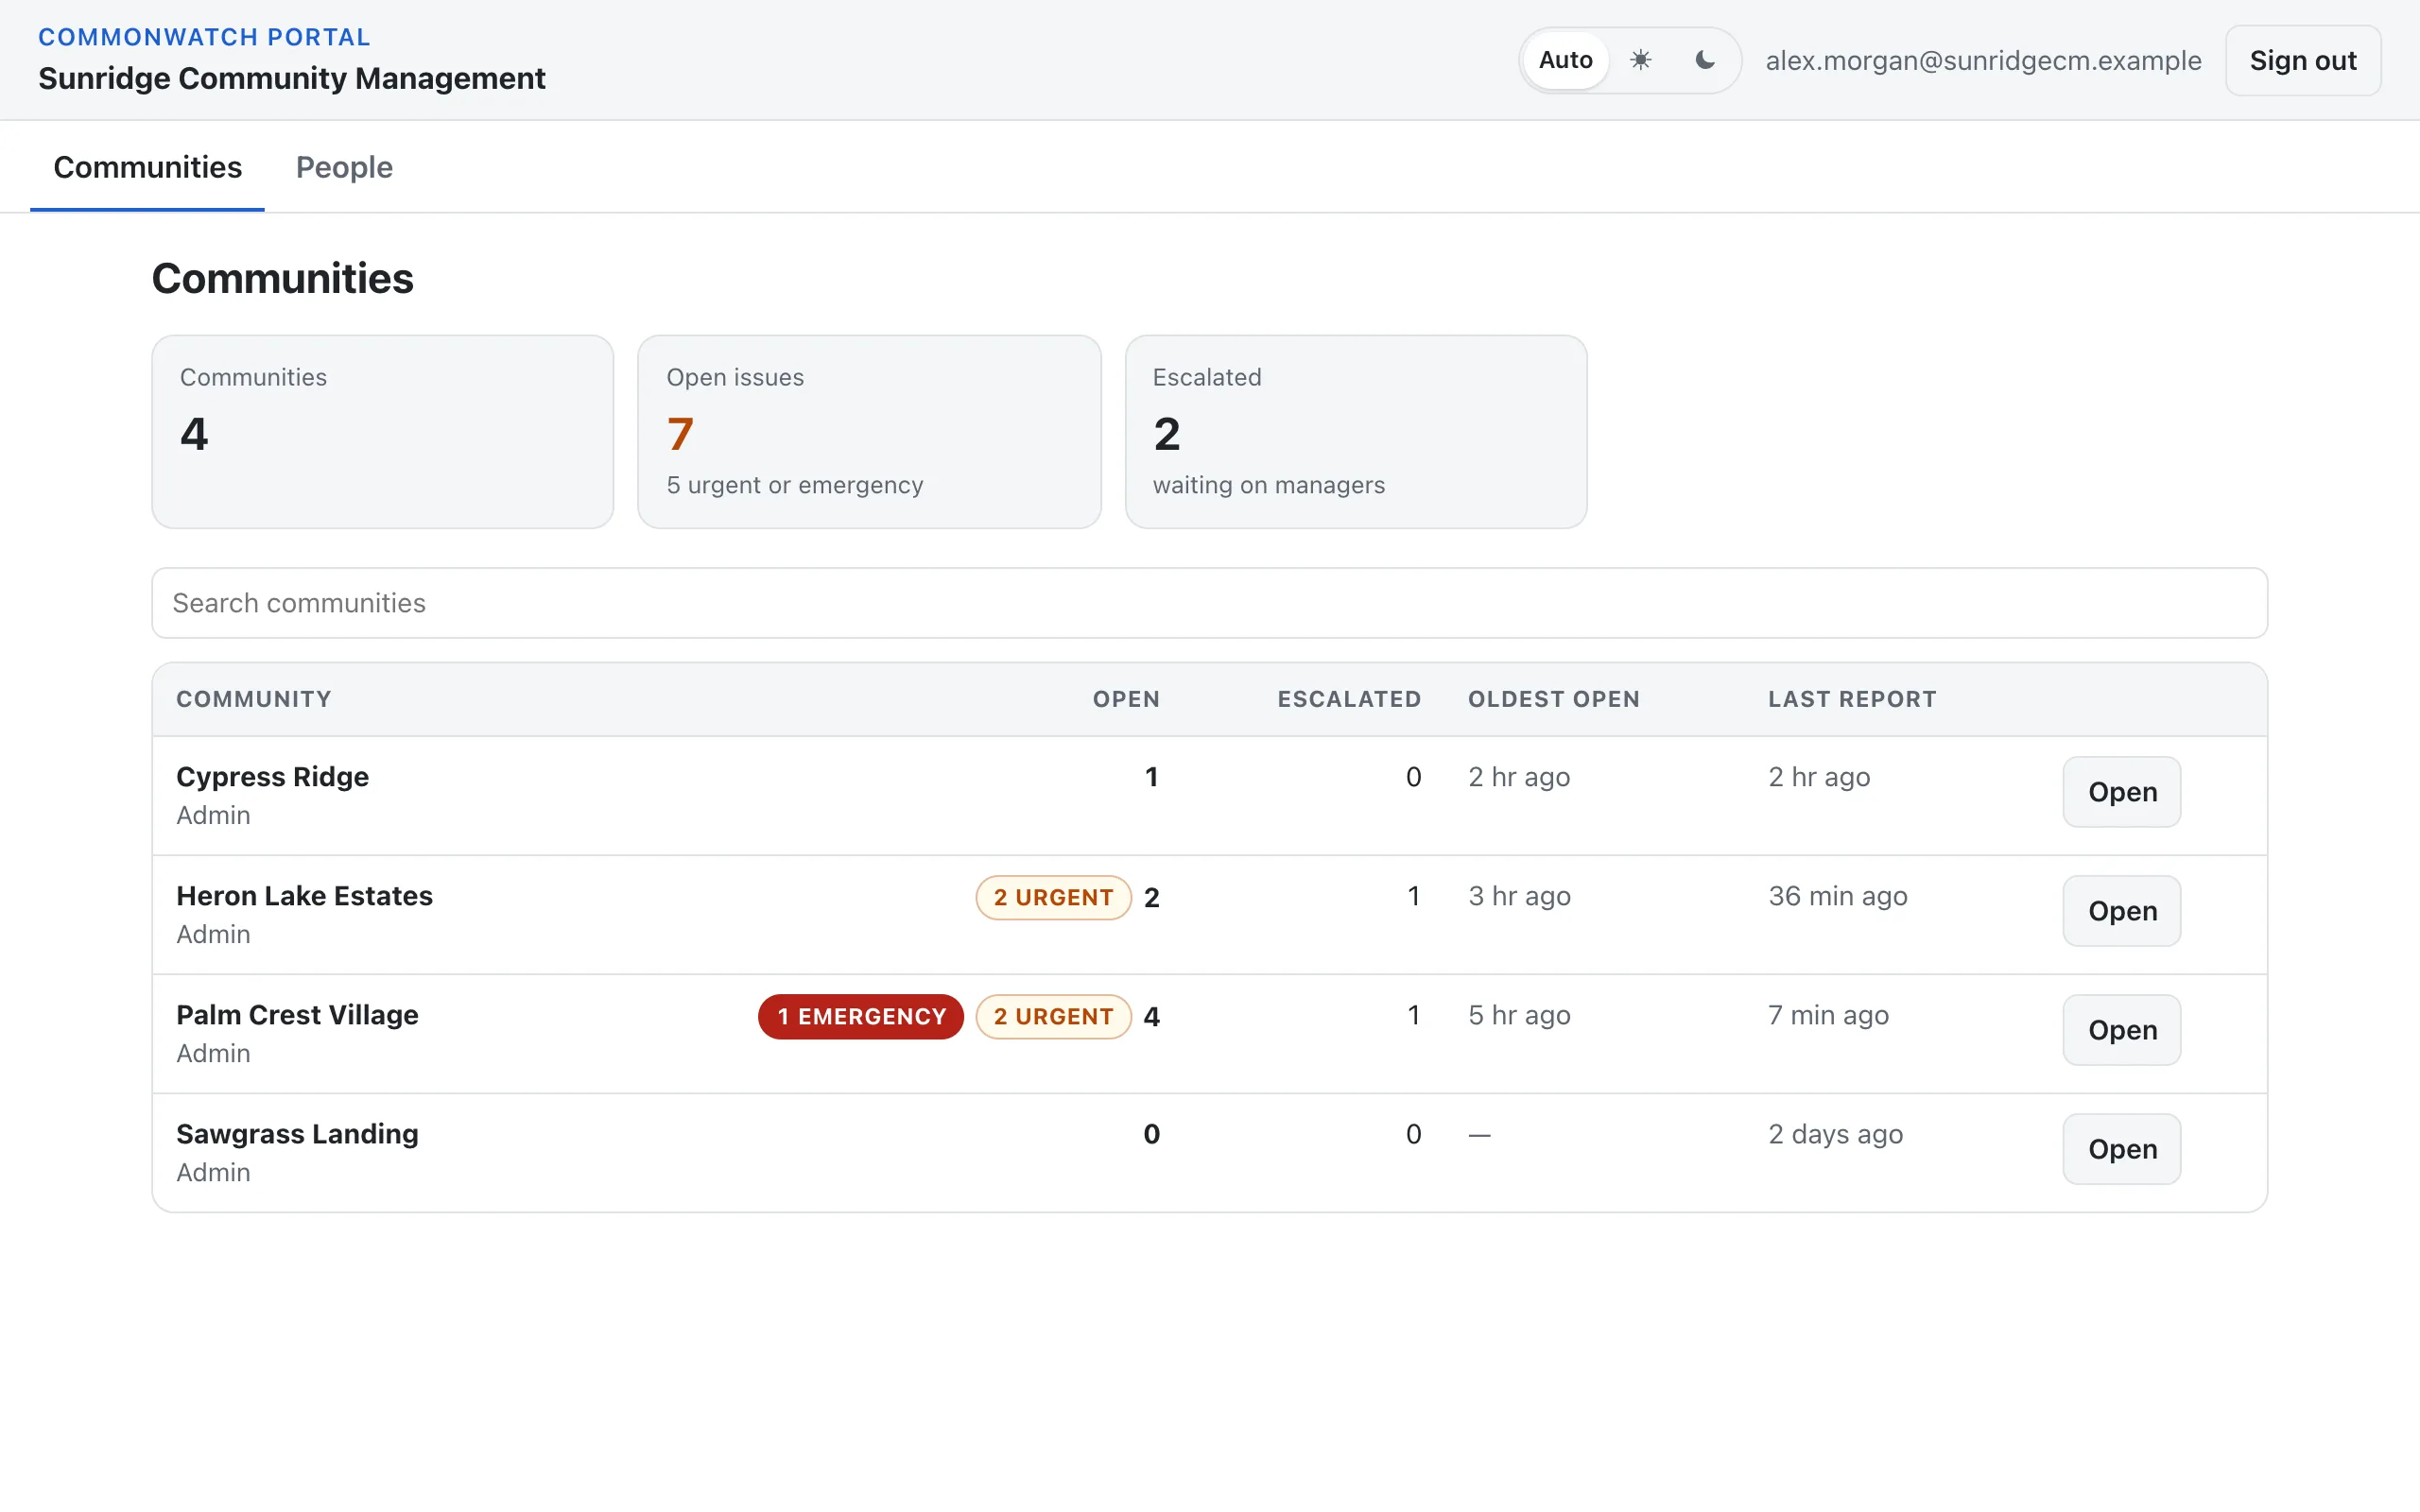The width and height of the screenshot is (2420, 1512).
Task: Click the Open issues summary card
Action: click(869, 431)
